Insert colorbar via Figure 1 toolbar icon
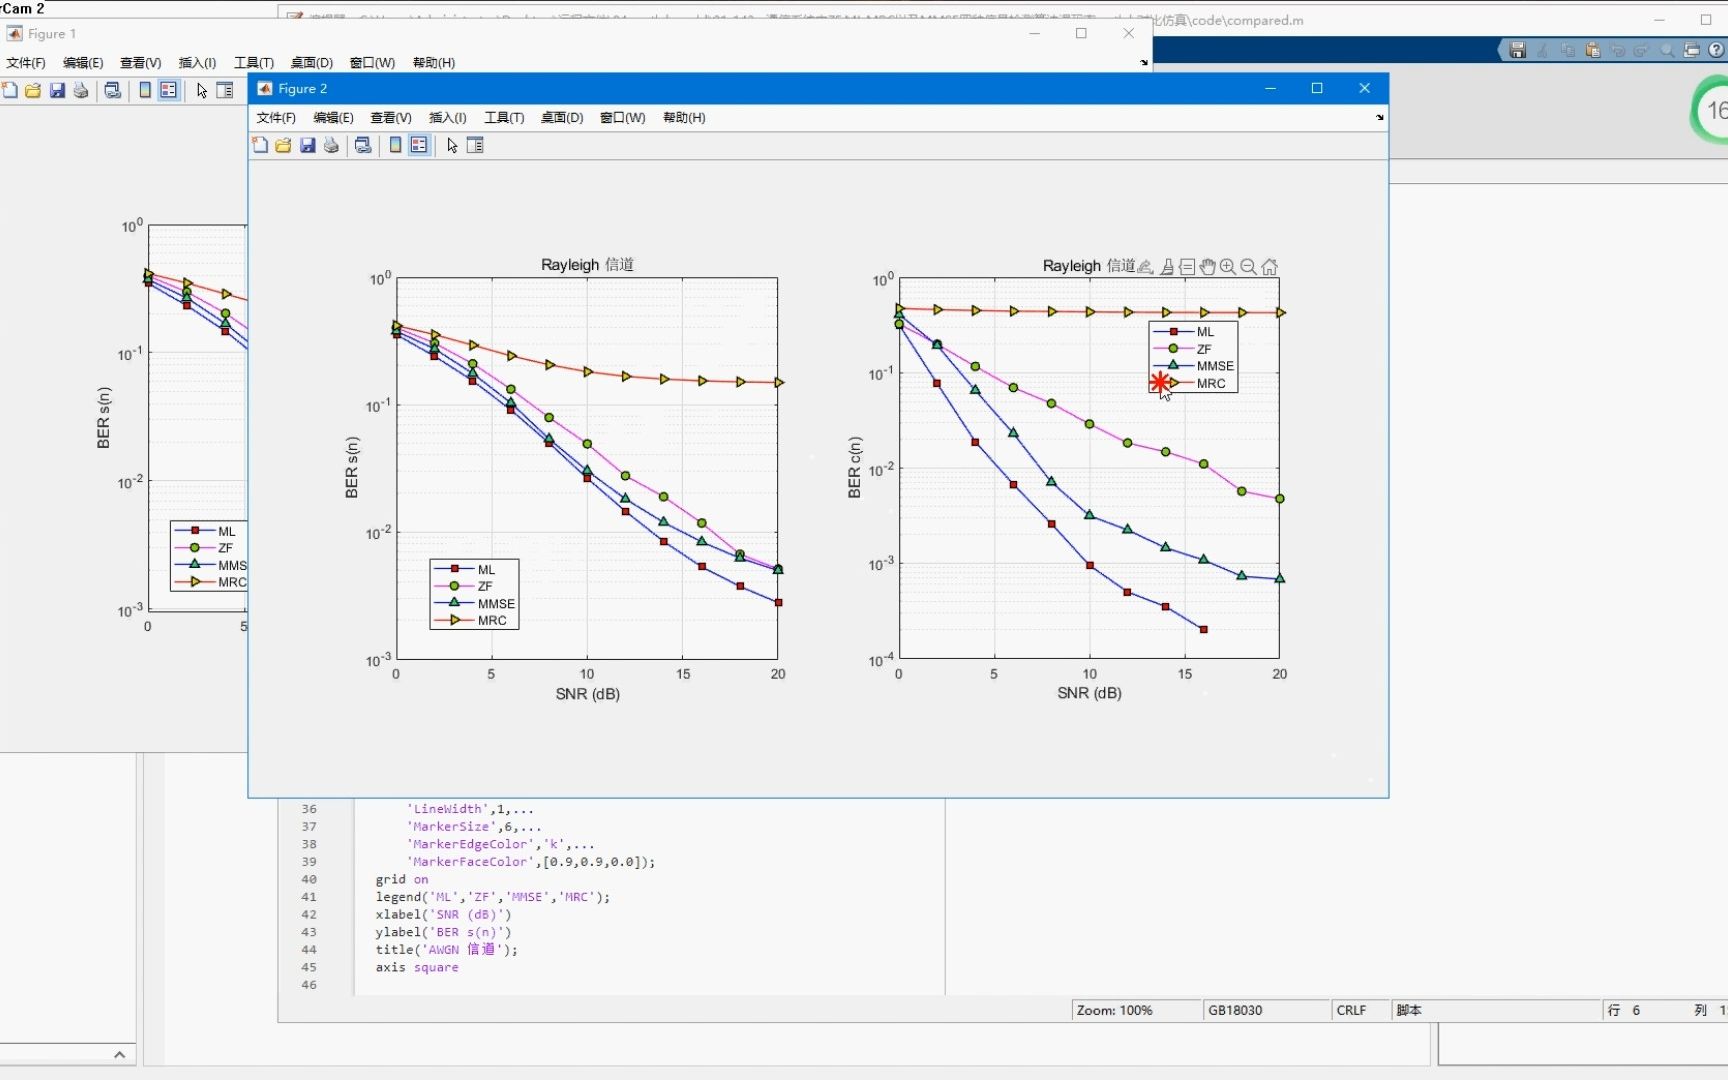This screenshot has width=1728, height=1080. pos(146,90)
